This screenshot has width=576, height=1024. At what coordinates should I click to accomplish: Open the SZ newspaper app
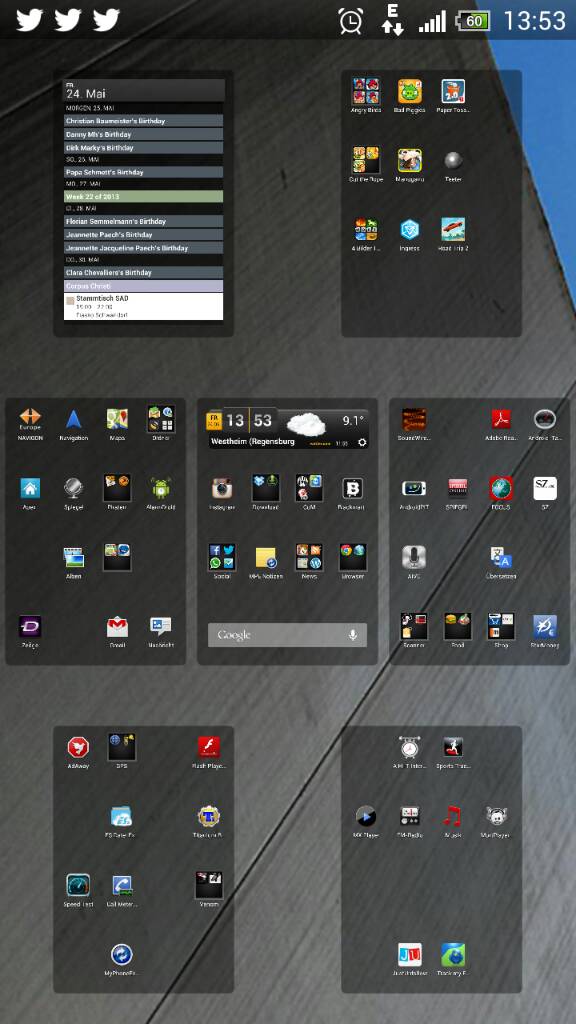pyautogui.click(x=545, y=488)
